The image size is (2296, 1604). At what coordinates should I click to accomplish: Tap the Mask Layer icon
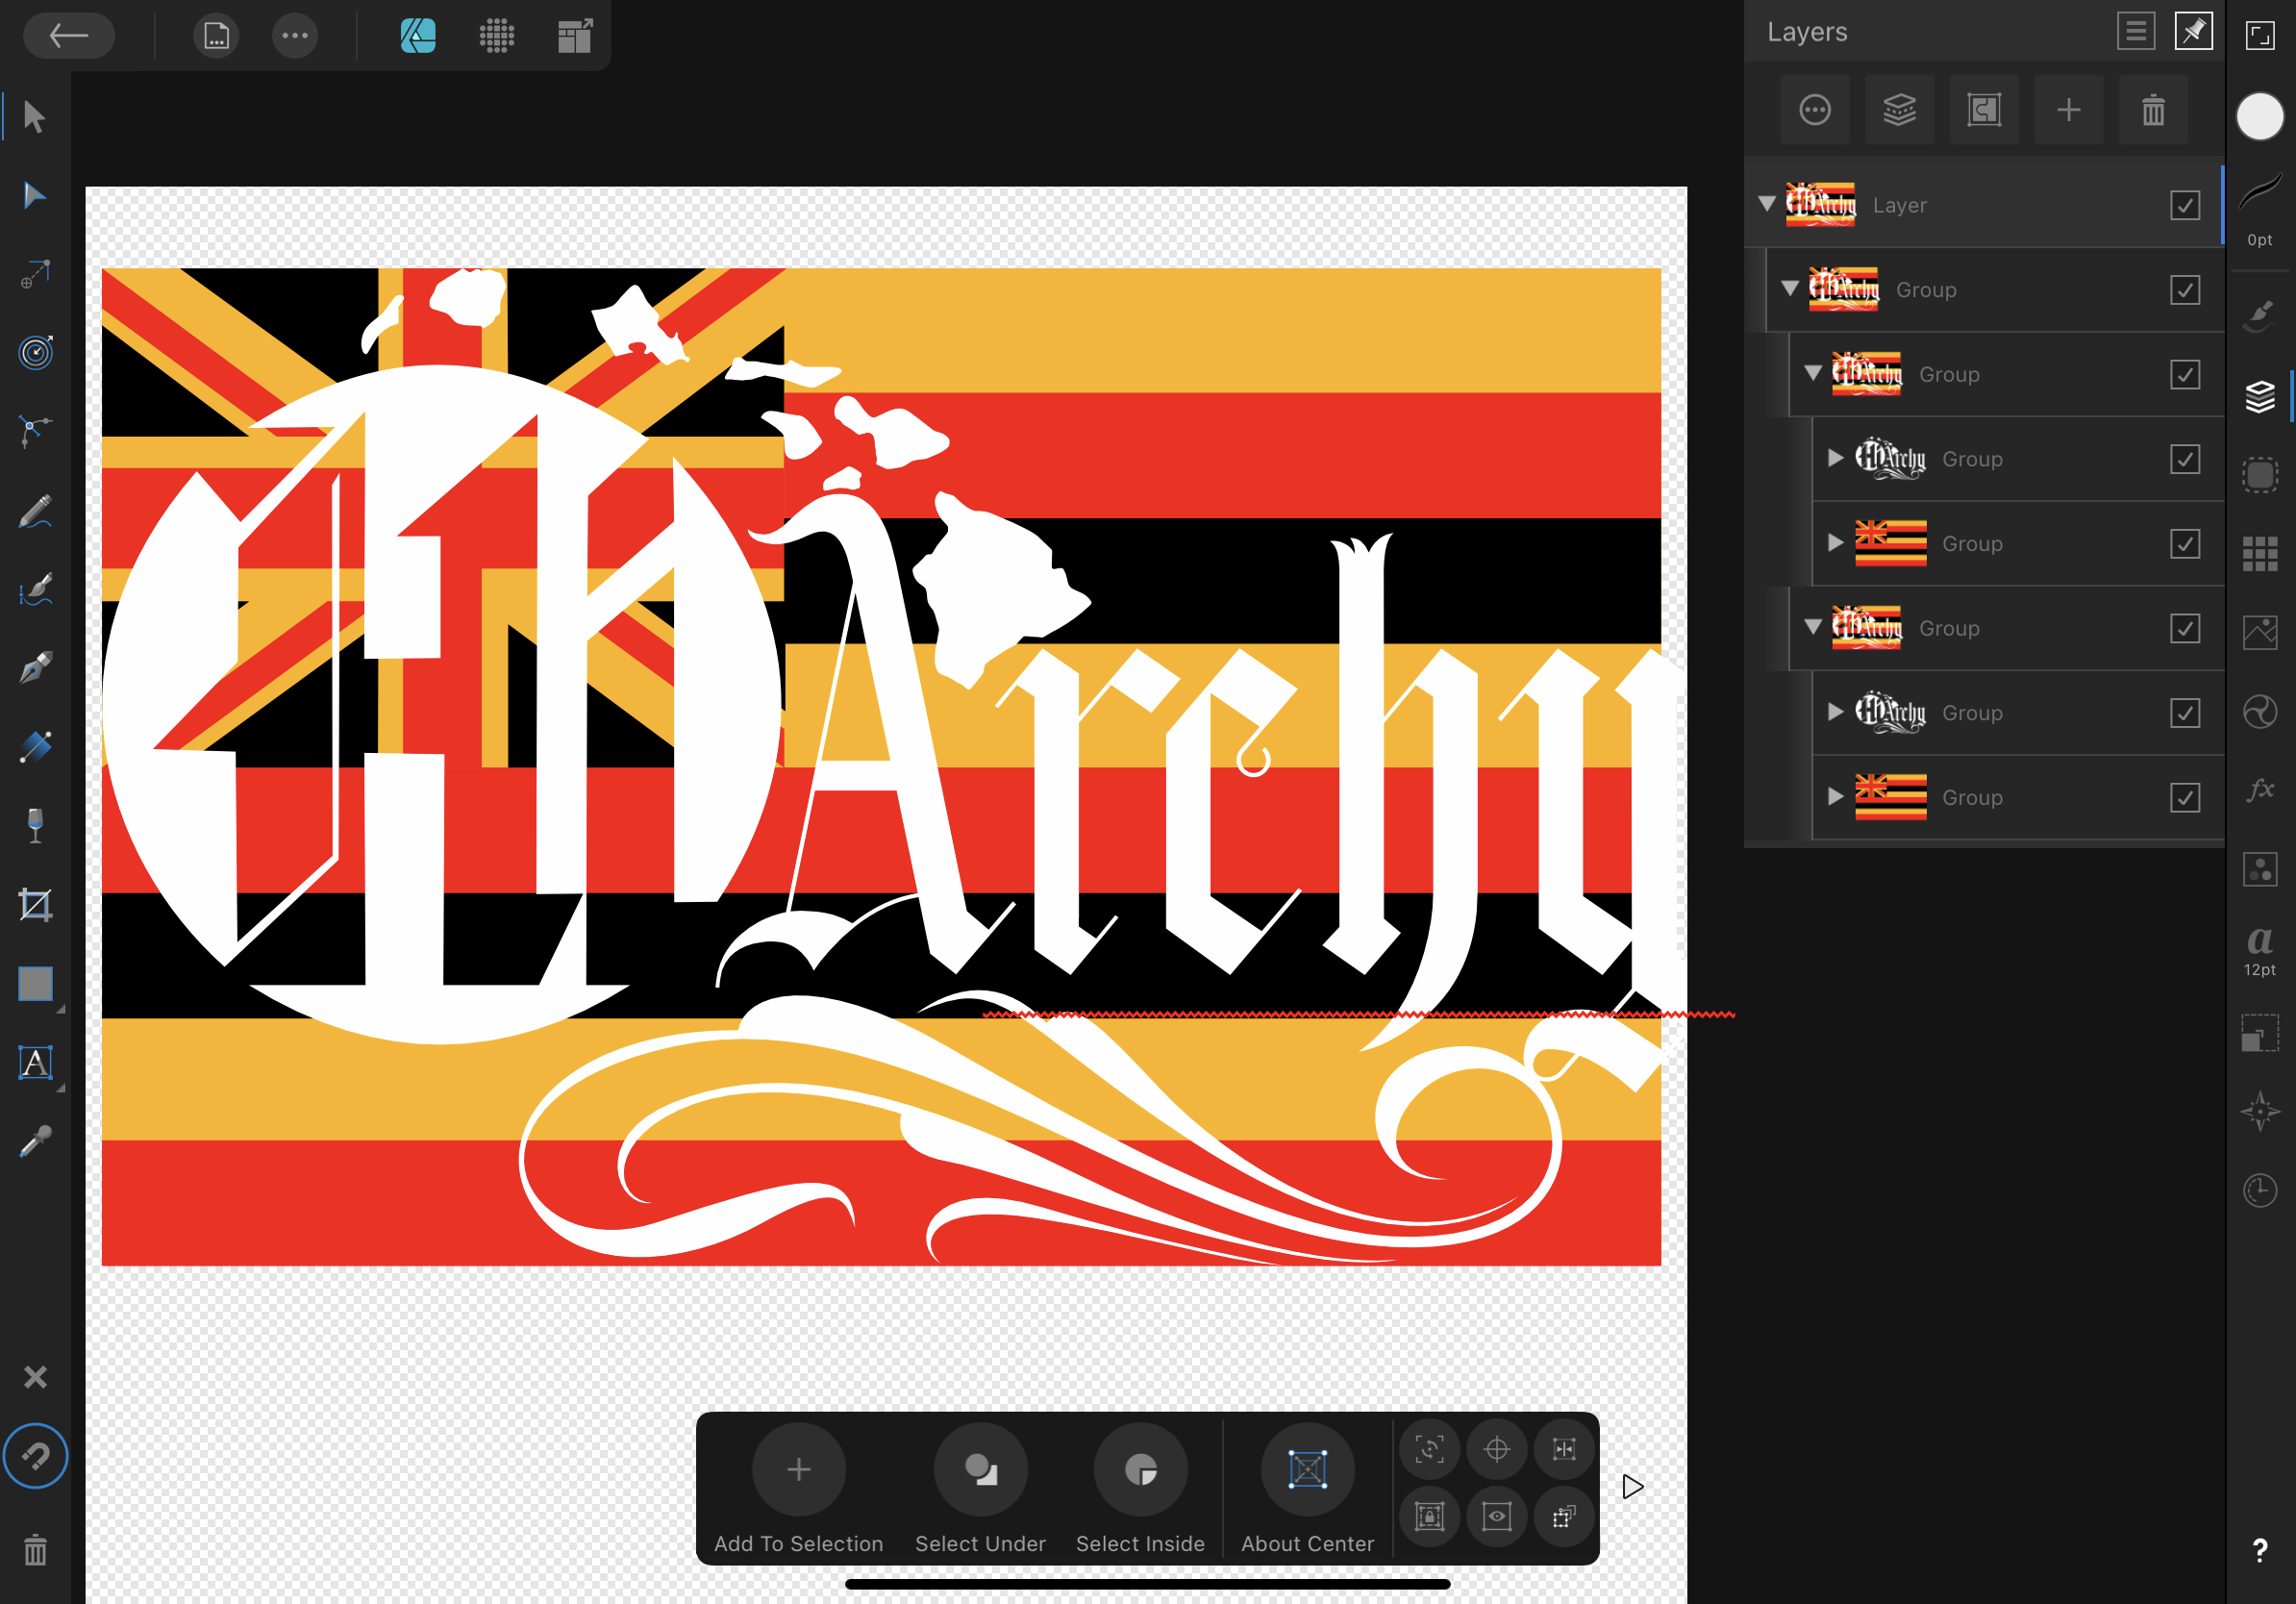(1984, 110)
